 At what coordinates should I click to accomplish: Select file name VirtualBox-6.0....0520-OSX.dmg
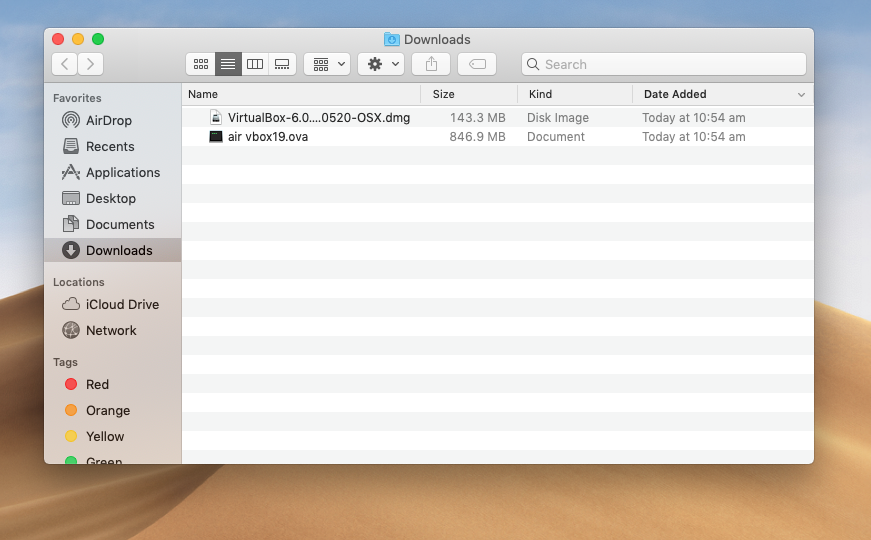pyautogui.click(x=319, y=117)
